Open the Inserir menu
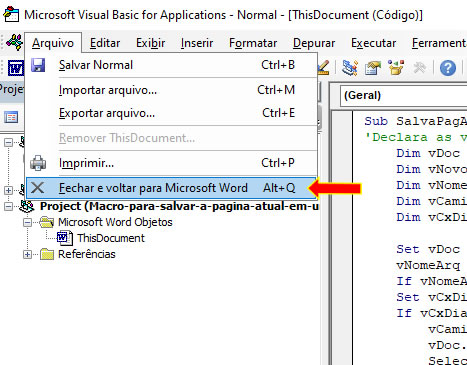This screenshot has height=365, width=467. pyautogui.click(x=197, y=43)
